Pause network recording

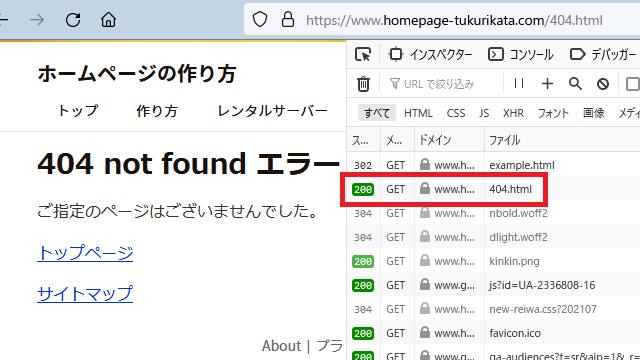(x=519, y=84)
